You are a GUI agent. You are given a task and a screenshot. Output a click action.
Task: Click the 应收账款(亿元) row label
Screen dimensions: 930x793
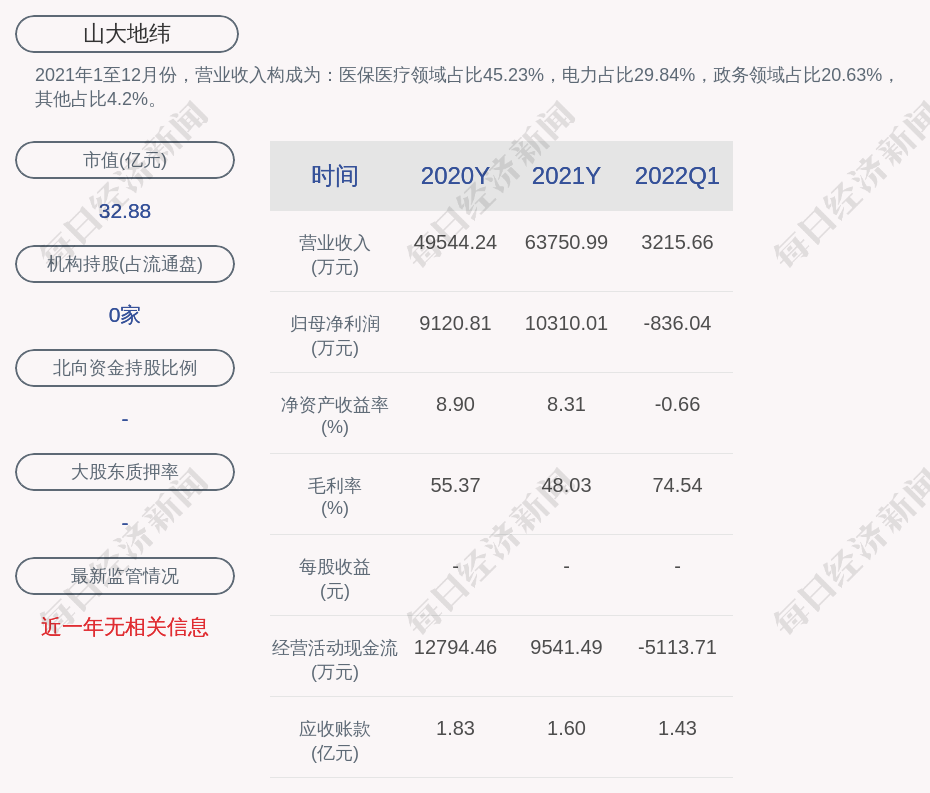tap(335, 740)
